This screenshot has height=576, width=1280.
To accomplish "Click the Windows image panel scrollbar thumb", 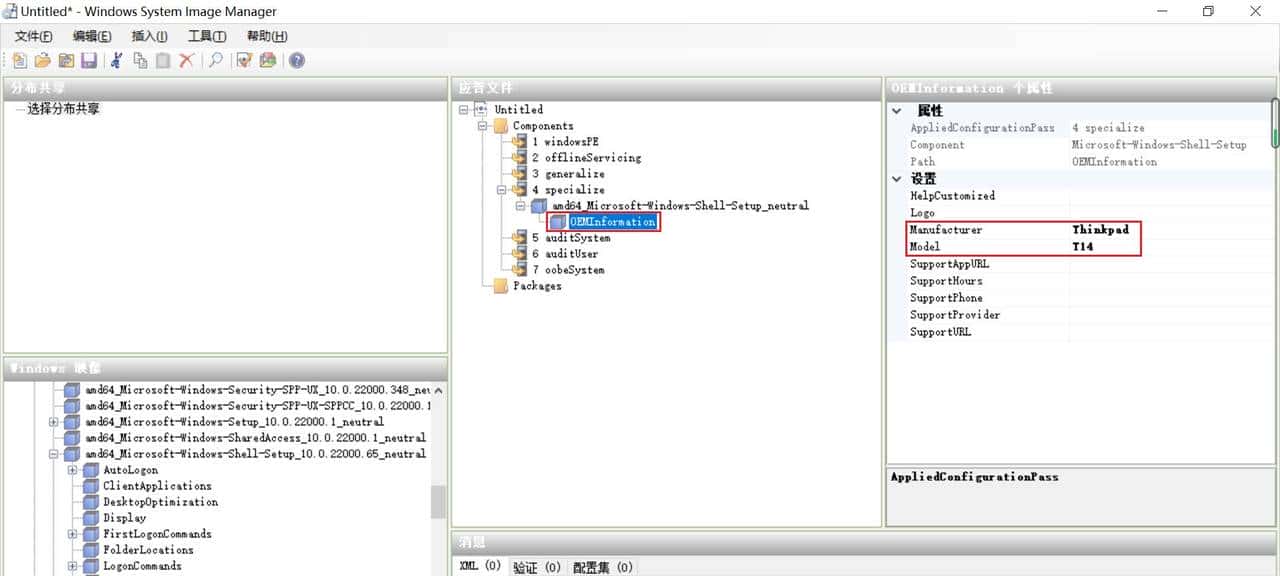I will (438, 502).
